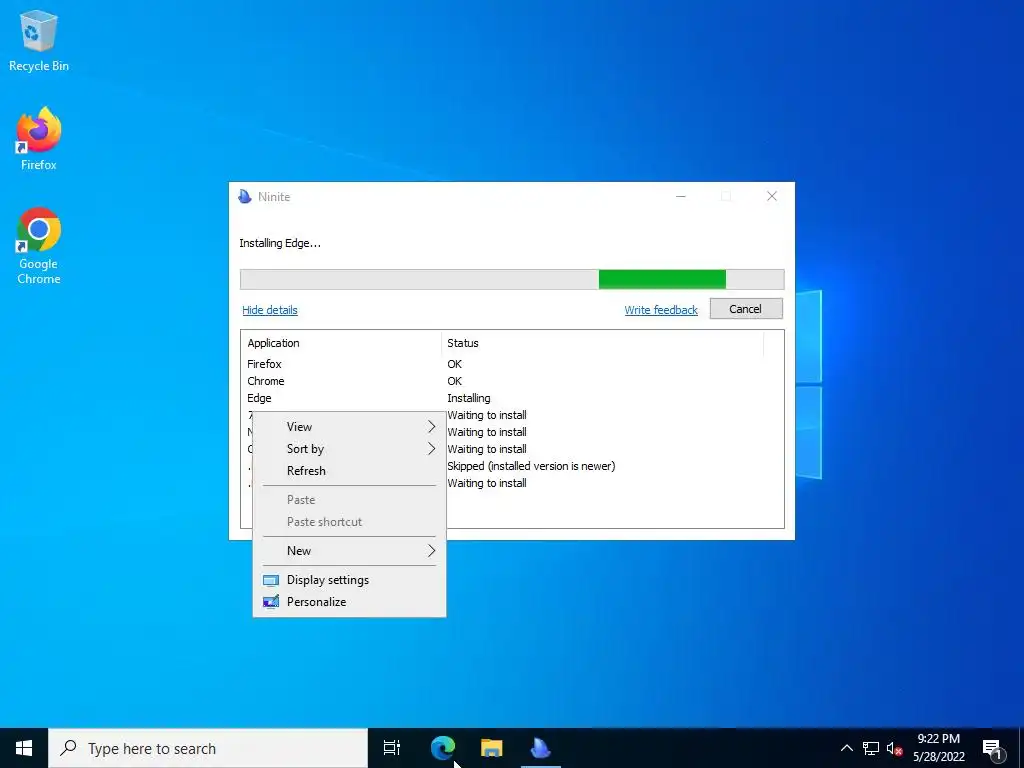The image size is (1024, 768).
Task: Open File Explorer from the taskbar
Action: pos(492,748)
